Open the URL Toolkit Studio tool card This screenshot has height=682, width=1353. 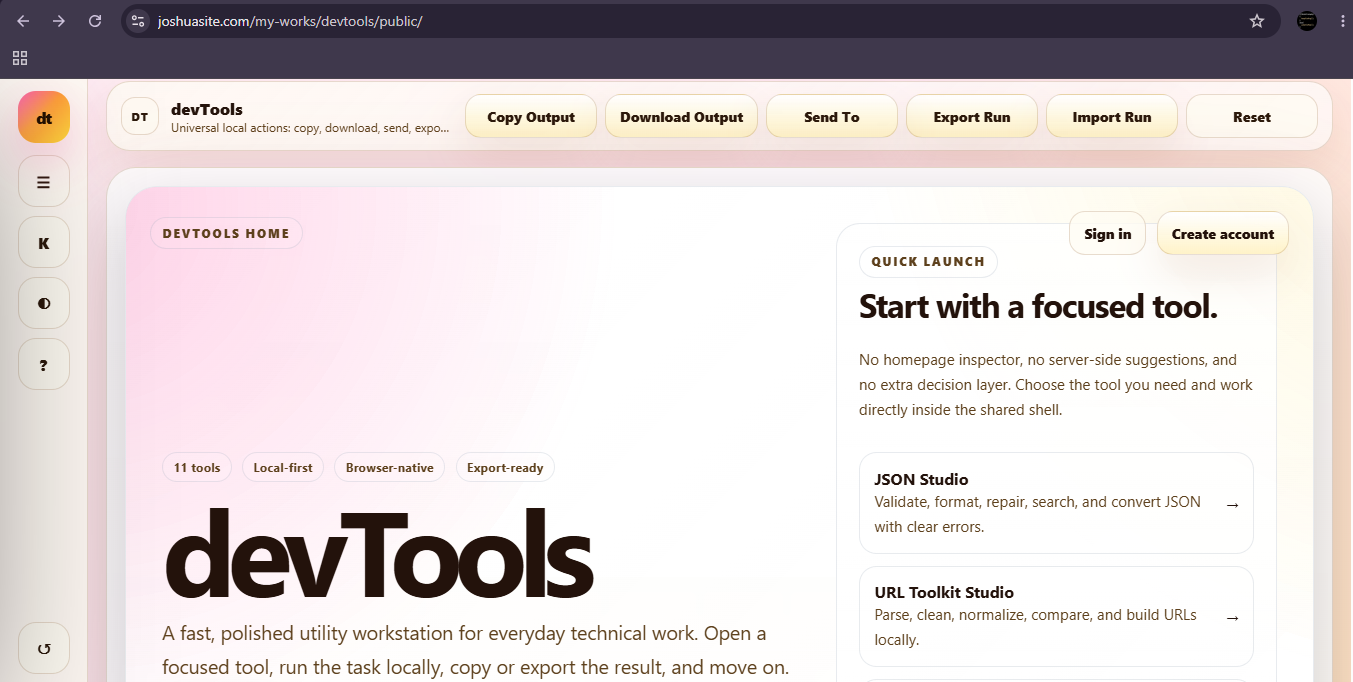click(1056, 616)
